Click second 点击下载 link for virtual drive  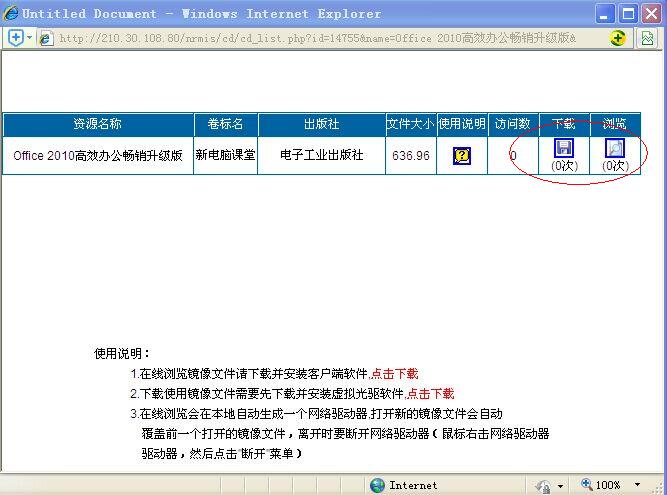coord(431,394)
